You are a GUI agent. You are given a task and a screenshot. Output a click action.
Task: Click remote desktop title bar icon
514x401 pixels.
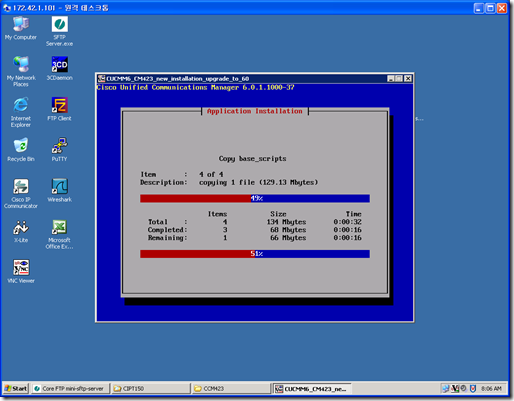(7, 8)
